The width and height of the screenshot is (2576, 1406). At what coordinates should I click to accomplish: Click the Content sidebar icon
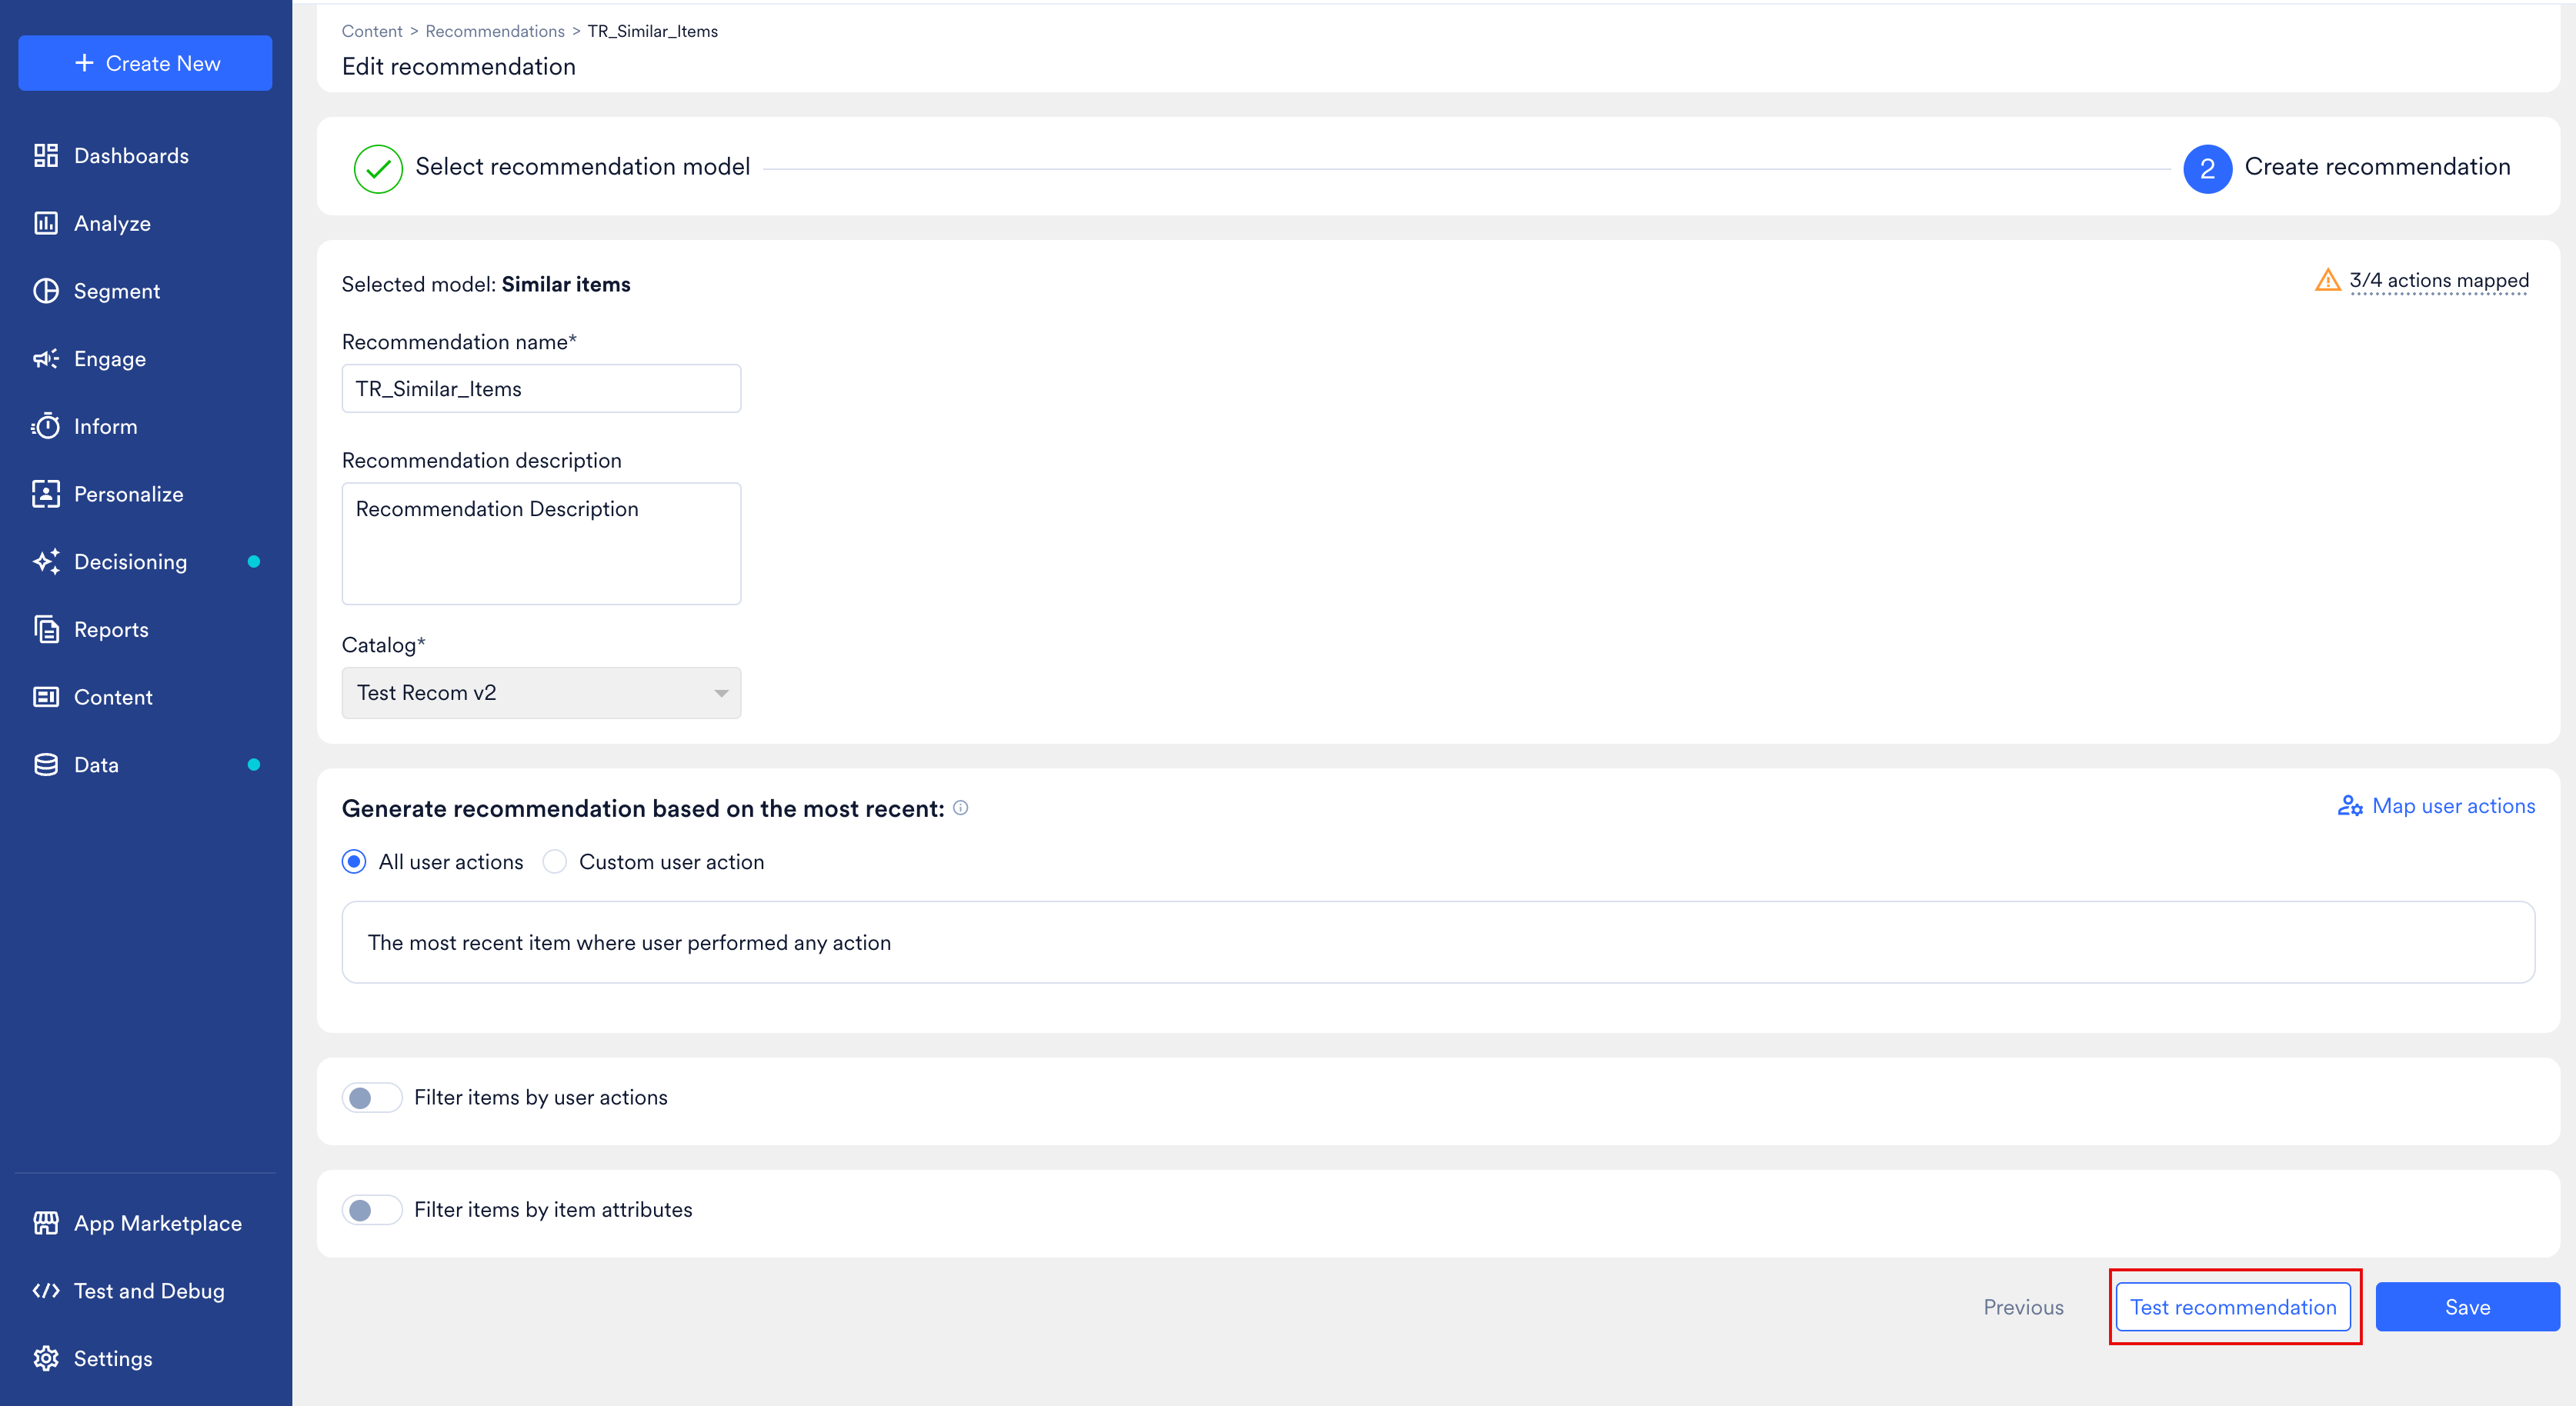(x=46, y=697)
